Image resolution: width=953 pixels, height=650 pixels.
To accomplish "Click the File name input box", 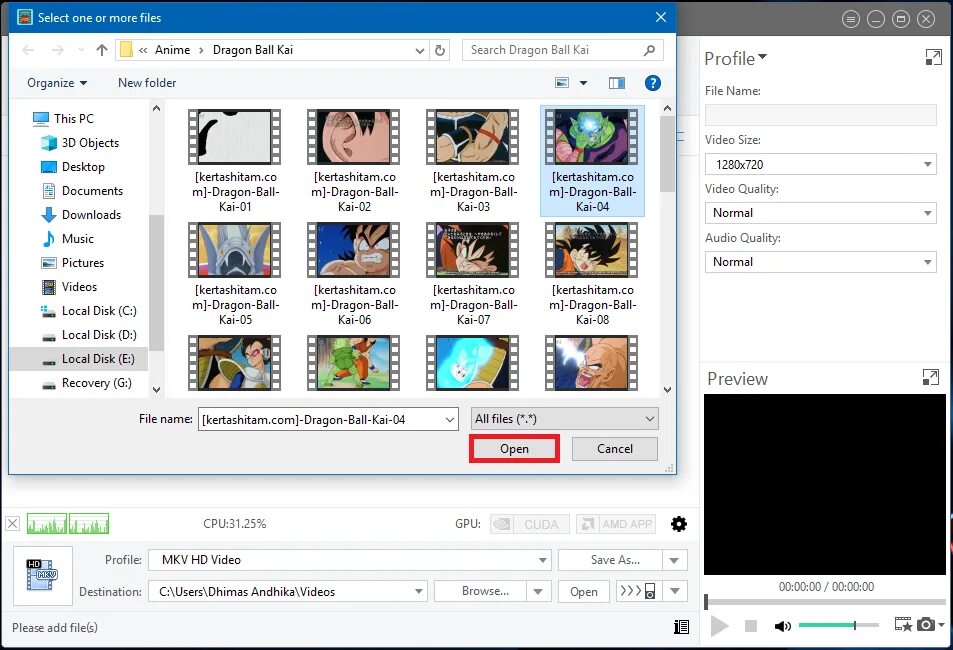I will (x=320, y=419).
